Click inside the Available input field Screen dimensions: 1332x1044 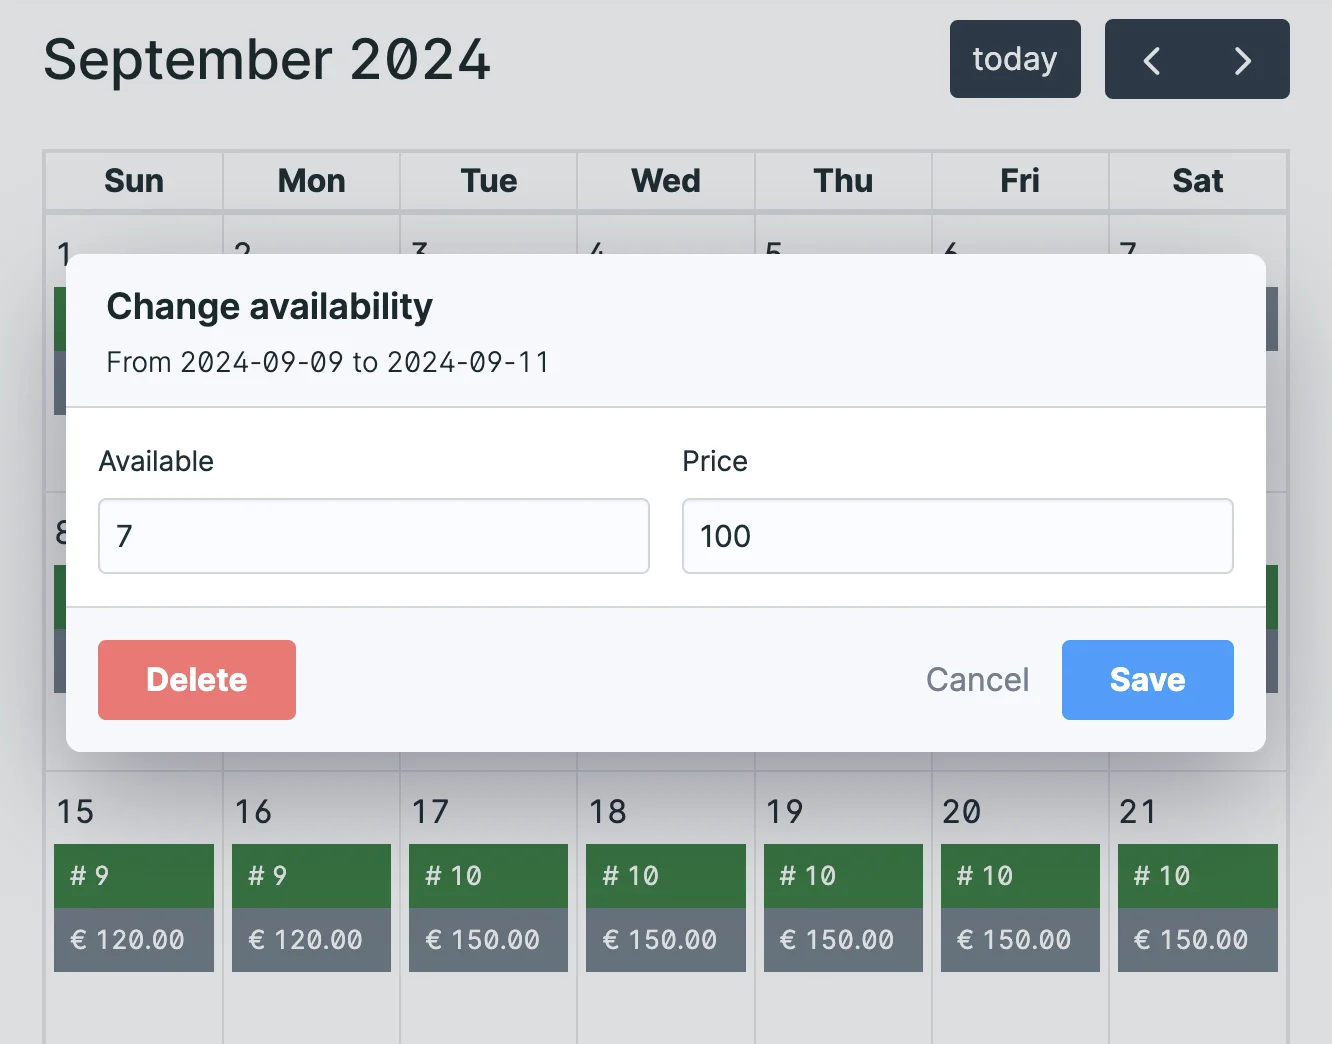pyautogui.click(x=373, y=536)
